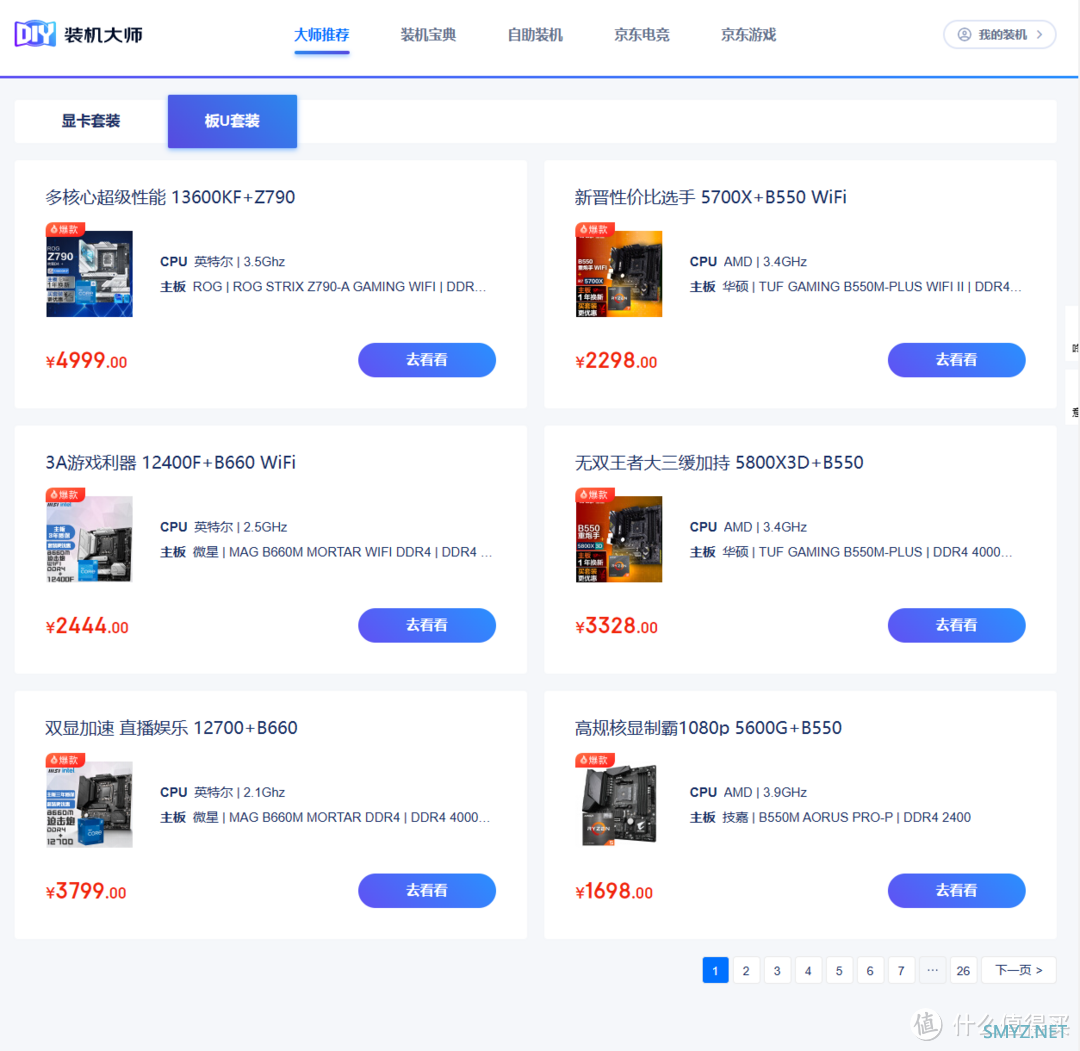Click 去看看 for the 12400F+B660 WiFi bundle
This screenshot has width=1080, height=1051.
point(427,625)
